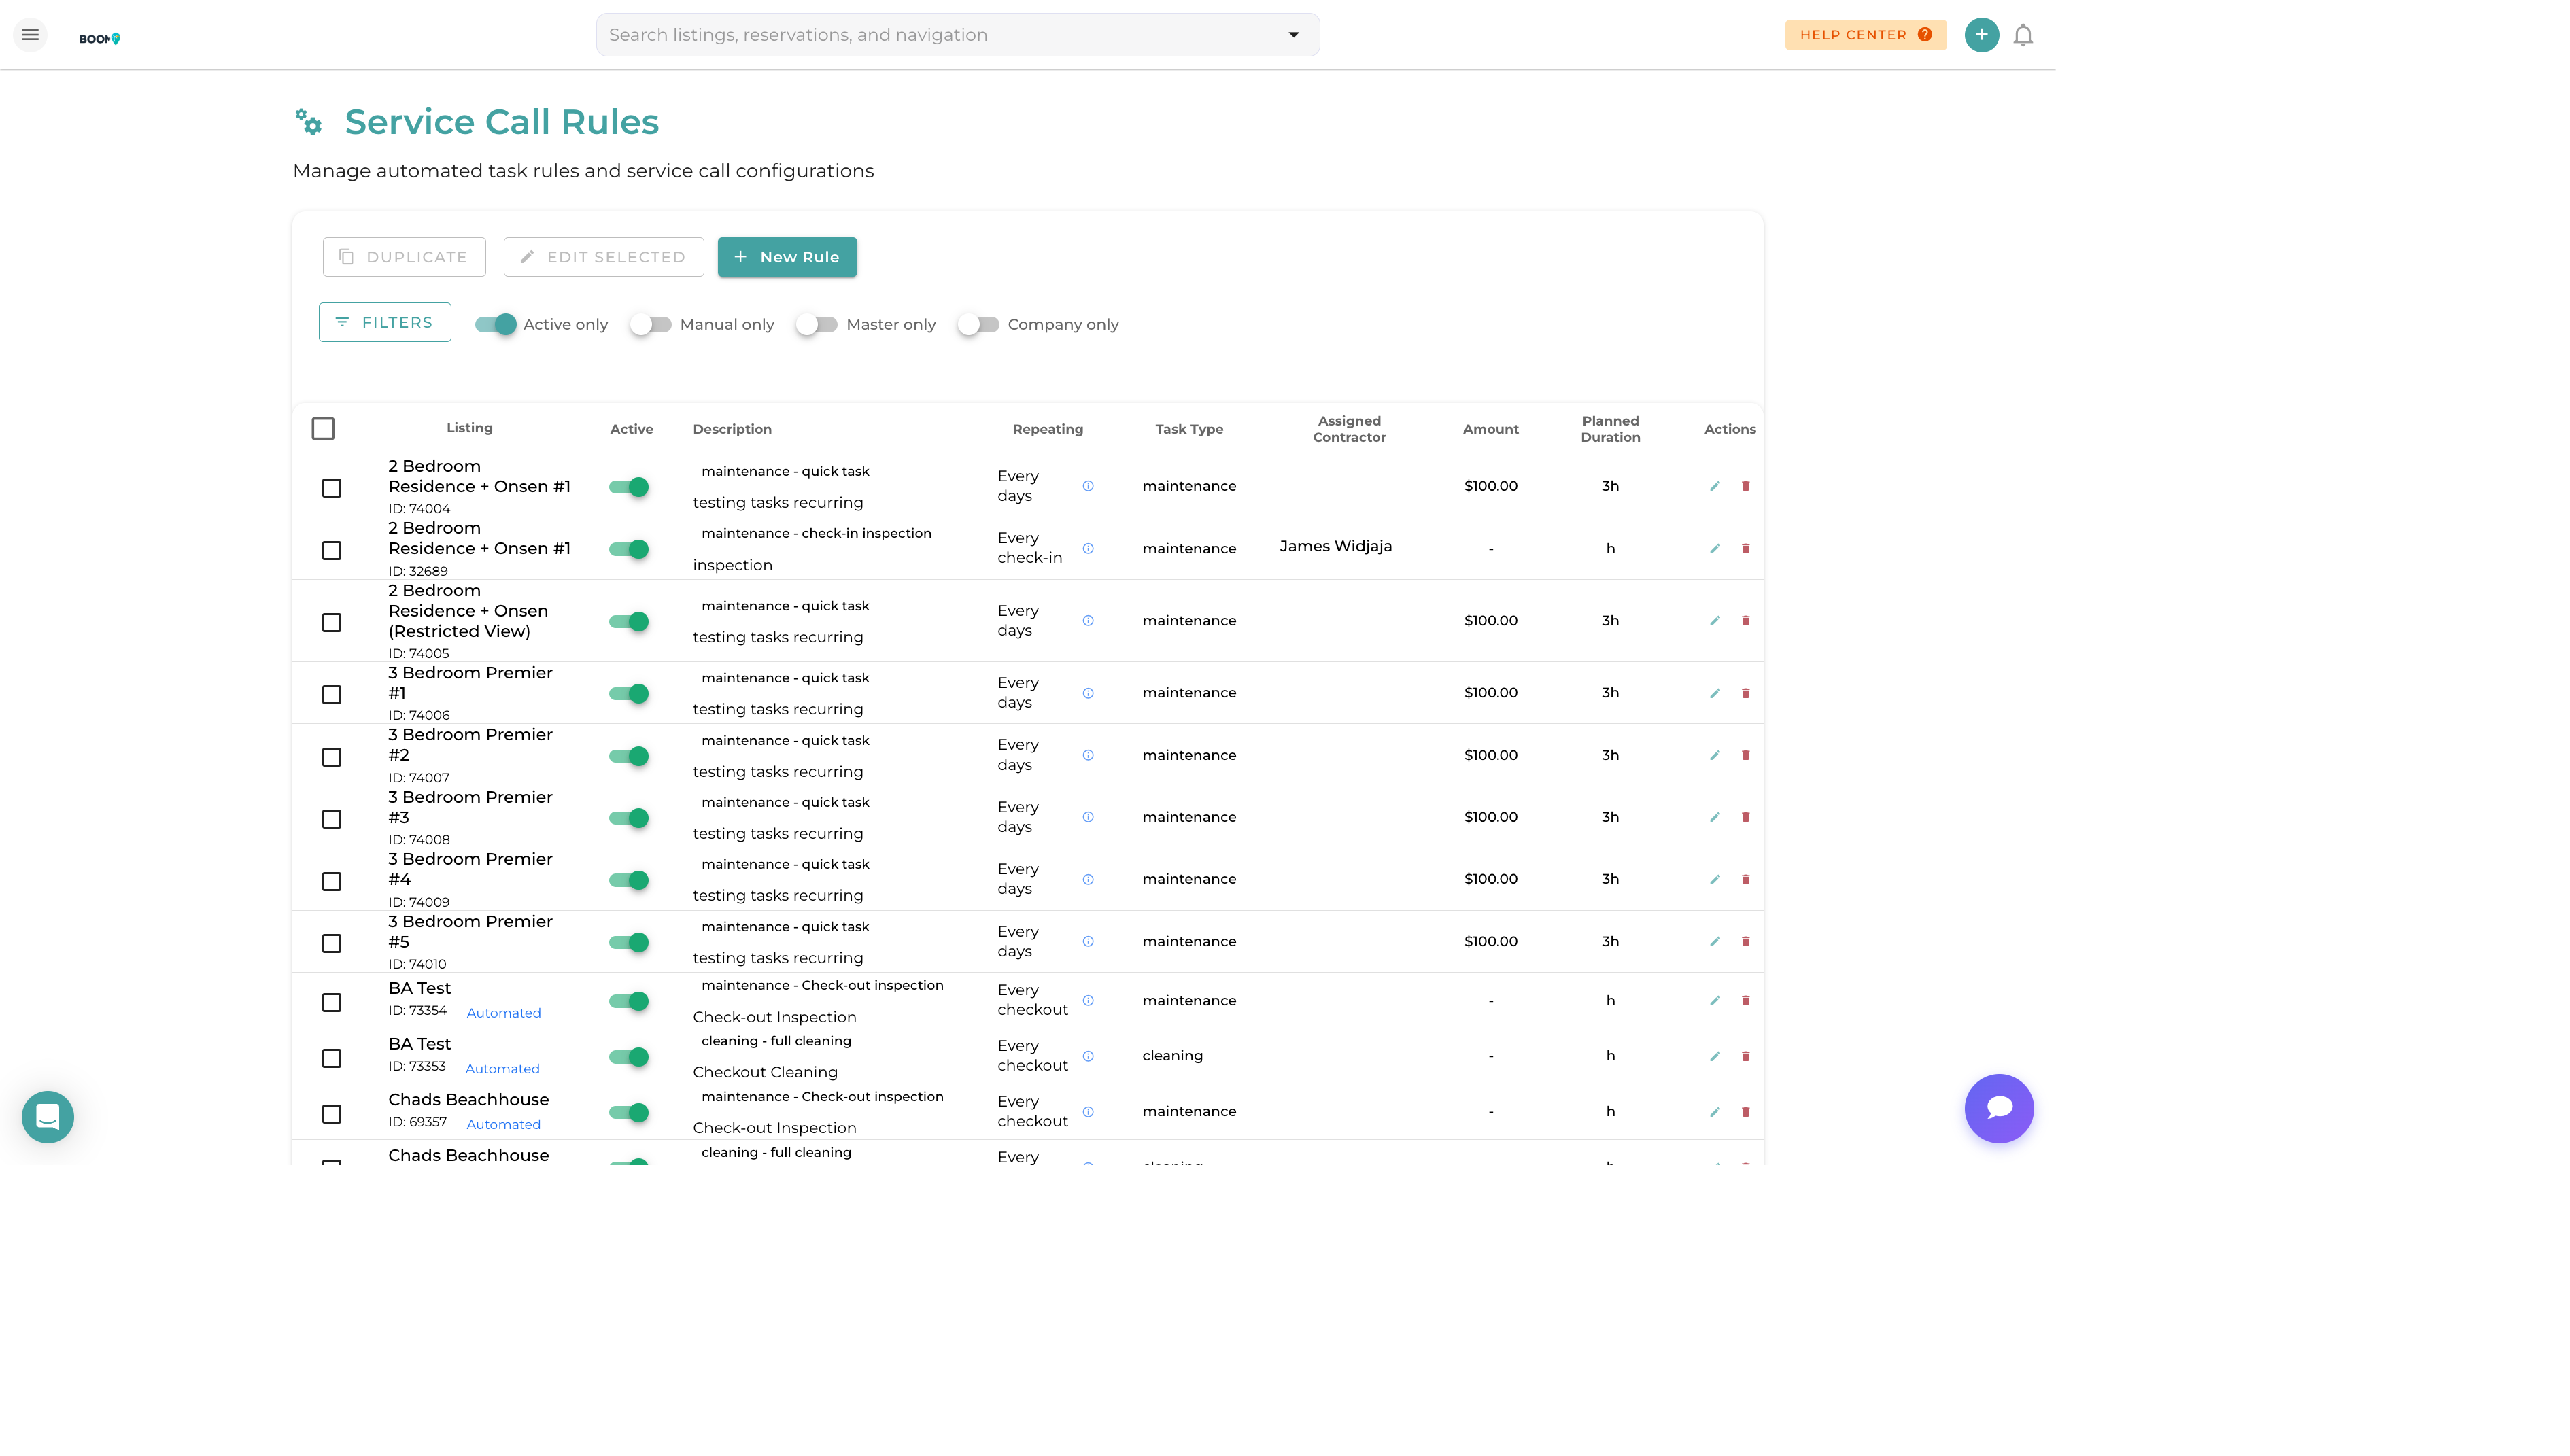Expand the Filters panel
2570x1456 pixels.
tap(384, 322)
